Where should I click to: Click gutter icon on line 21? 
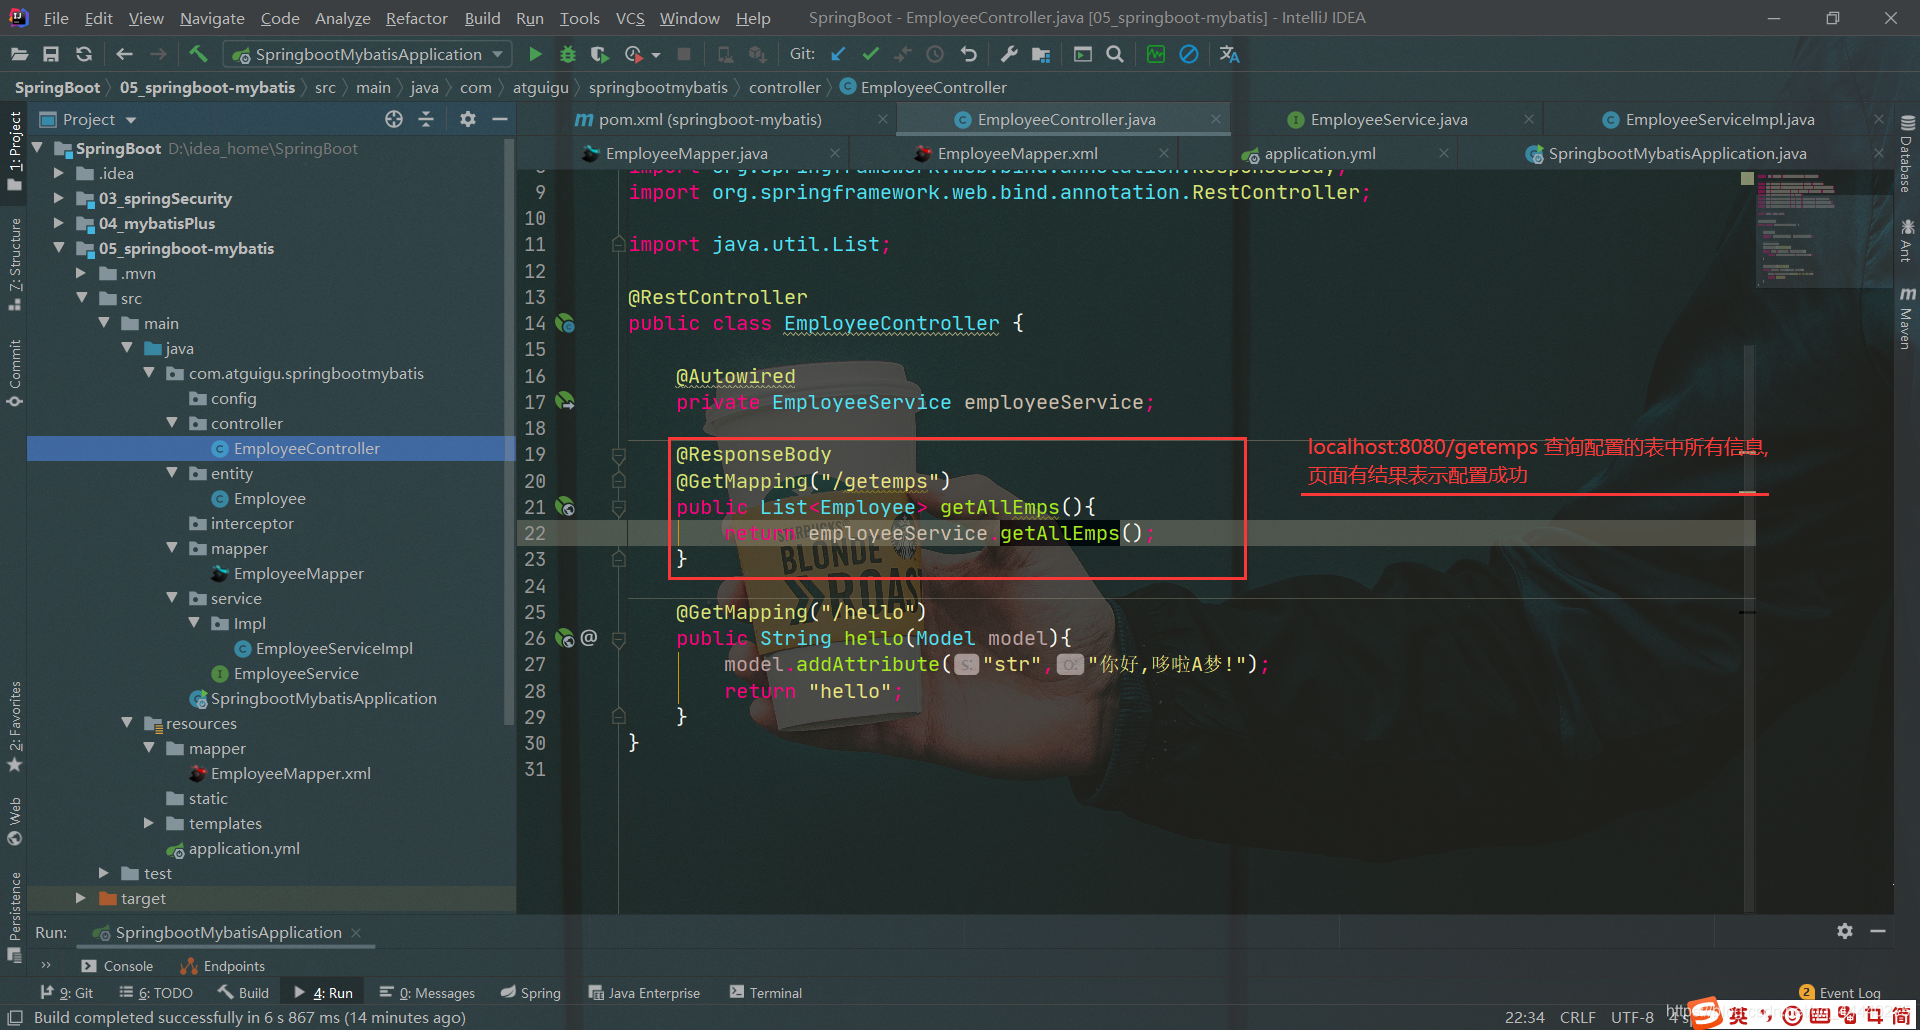pyautogui.click(x=565, y=507)
